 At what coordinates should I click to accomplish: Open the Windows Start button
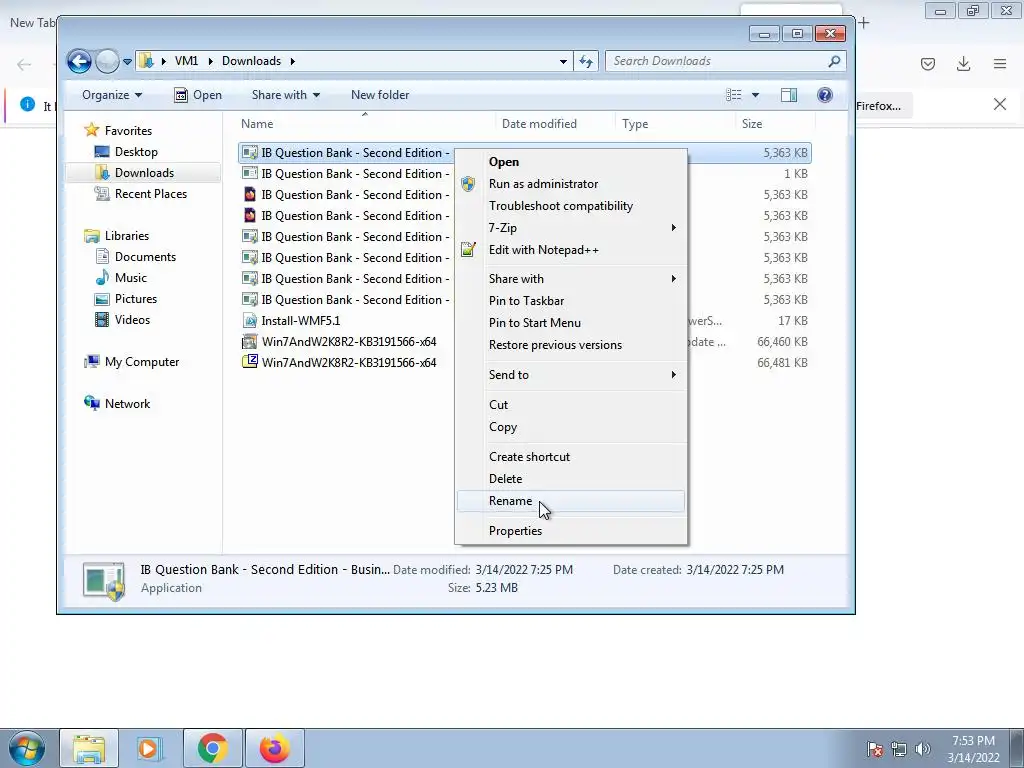click(x=27, y=748)
